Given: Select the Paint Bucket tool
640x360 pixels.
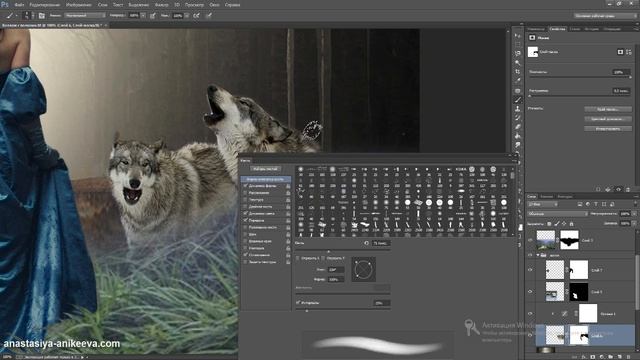Looking at the screenshot, I should coord(518,136).
